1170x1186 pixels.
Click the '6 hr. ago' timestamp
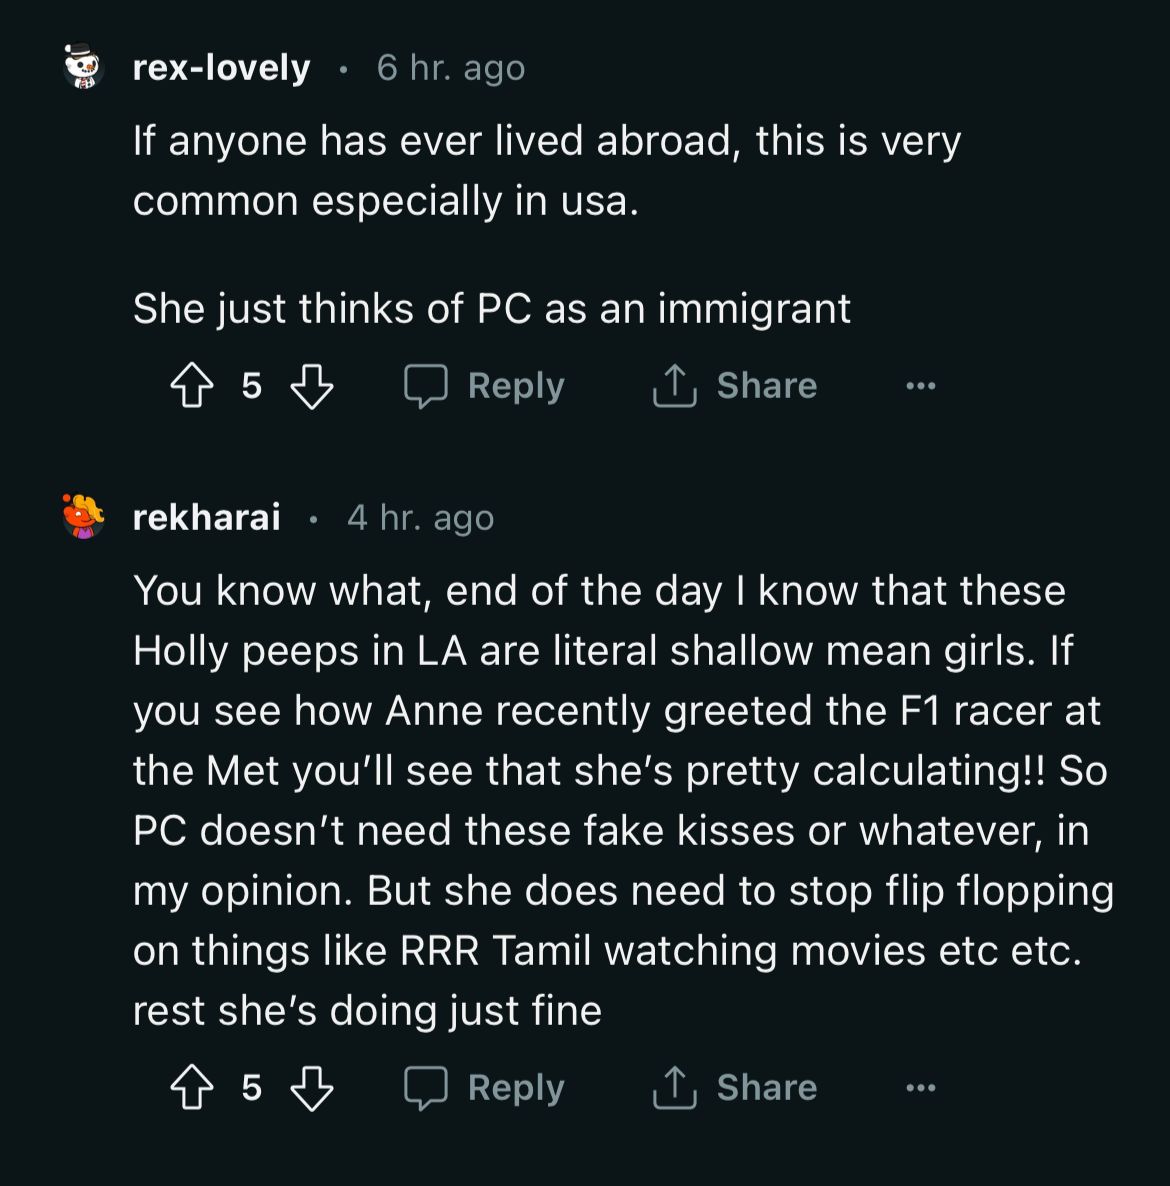point(450,68)
